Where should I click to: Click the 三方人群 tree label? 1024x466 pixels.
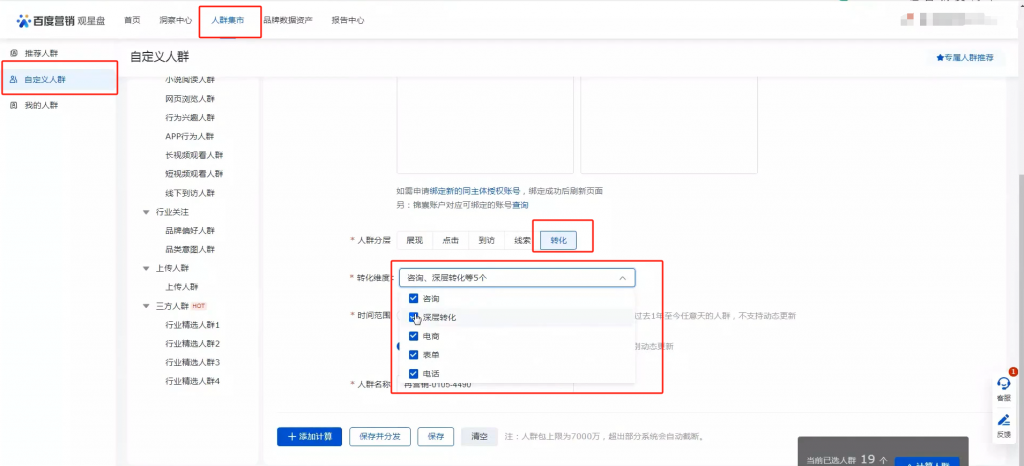[x=172, y=306]
